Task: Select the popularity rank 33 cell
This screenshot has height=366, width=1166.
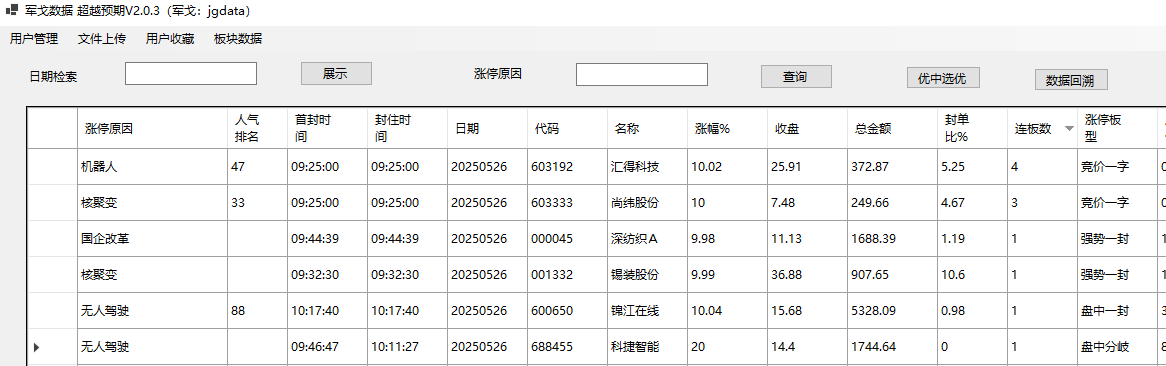Action: (257, 202)
